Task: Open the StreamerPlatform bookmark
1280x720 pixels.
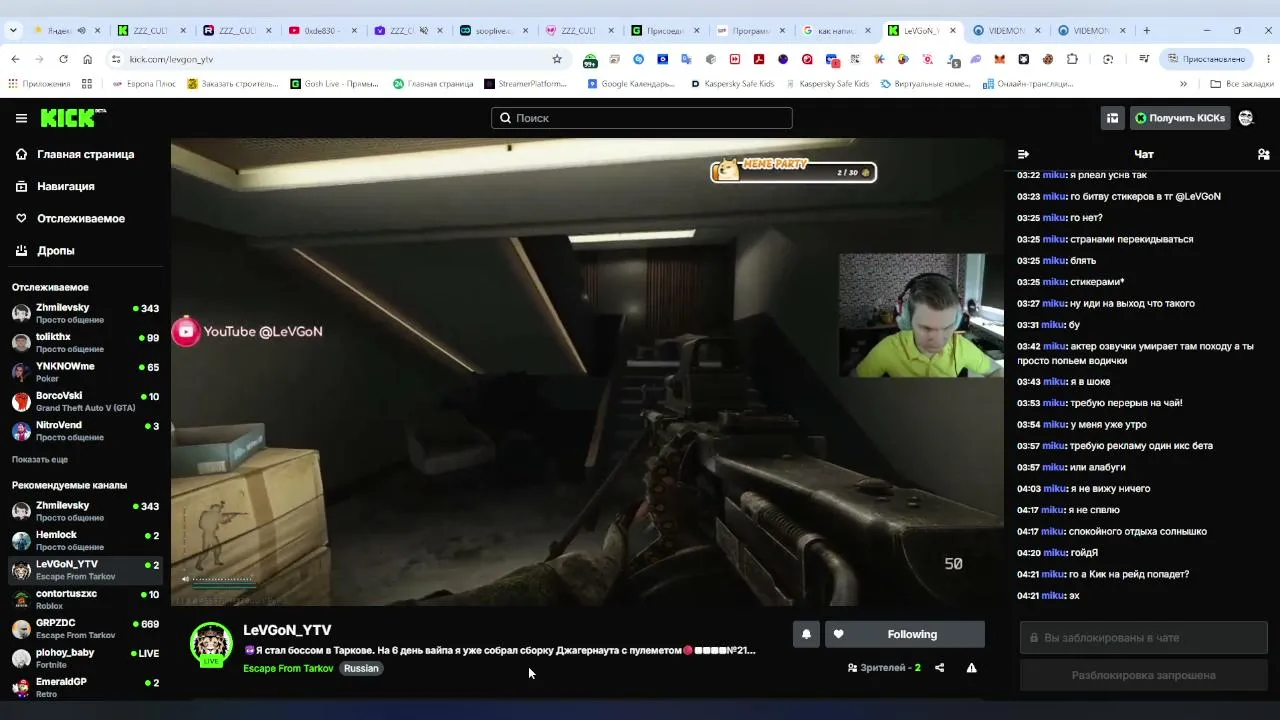Action: 526,84
